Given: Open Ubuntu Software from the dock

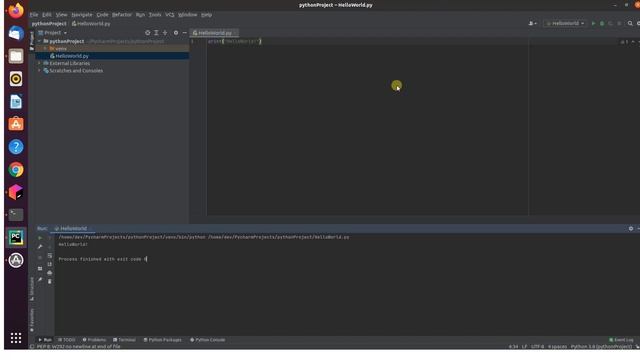Looking at the screenshot, I should pos(16,124).
